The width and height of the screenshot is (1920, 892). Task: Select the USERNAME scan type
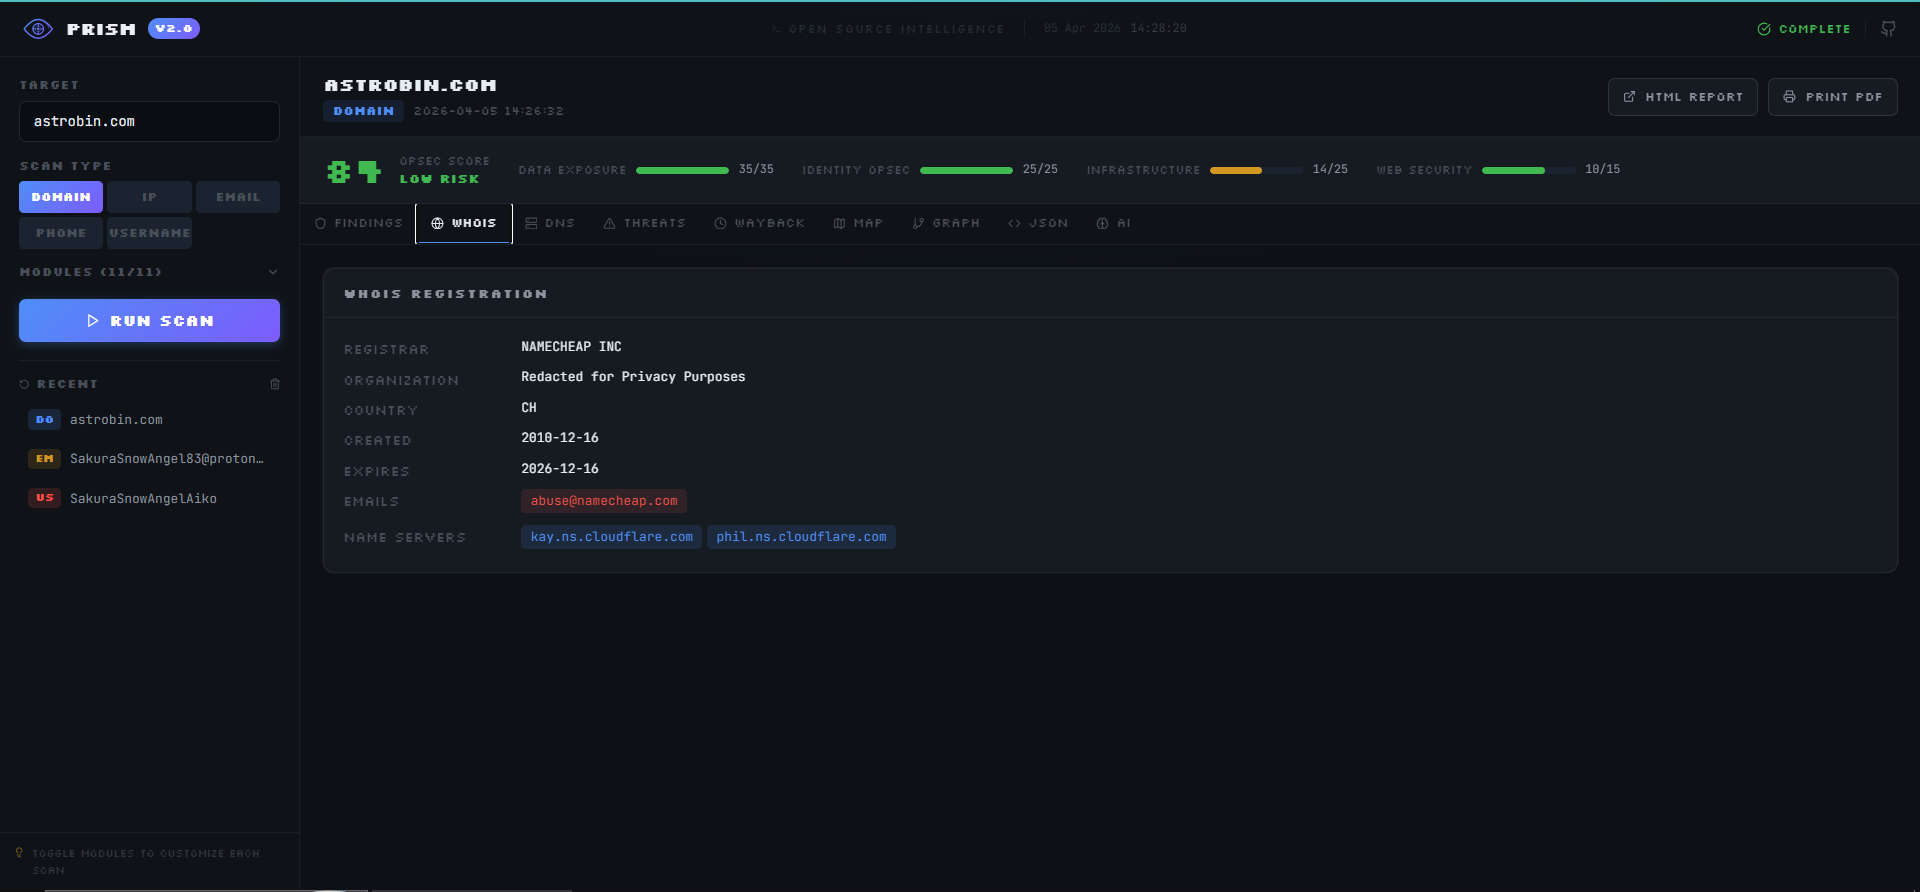tap(150, 233)
